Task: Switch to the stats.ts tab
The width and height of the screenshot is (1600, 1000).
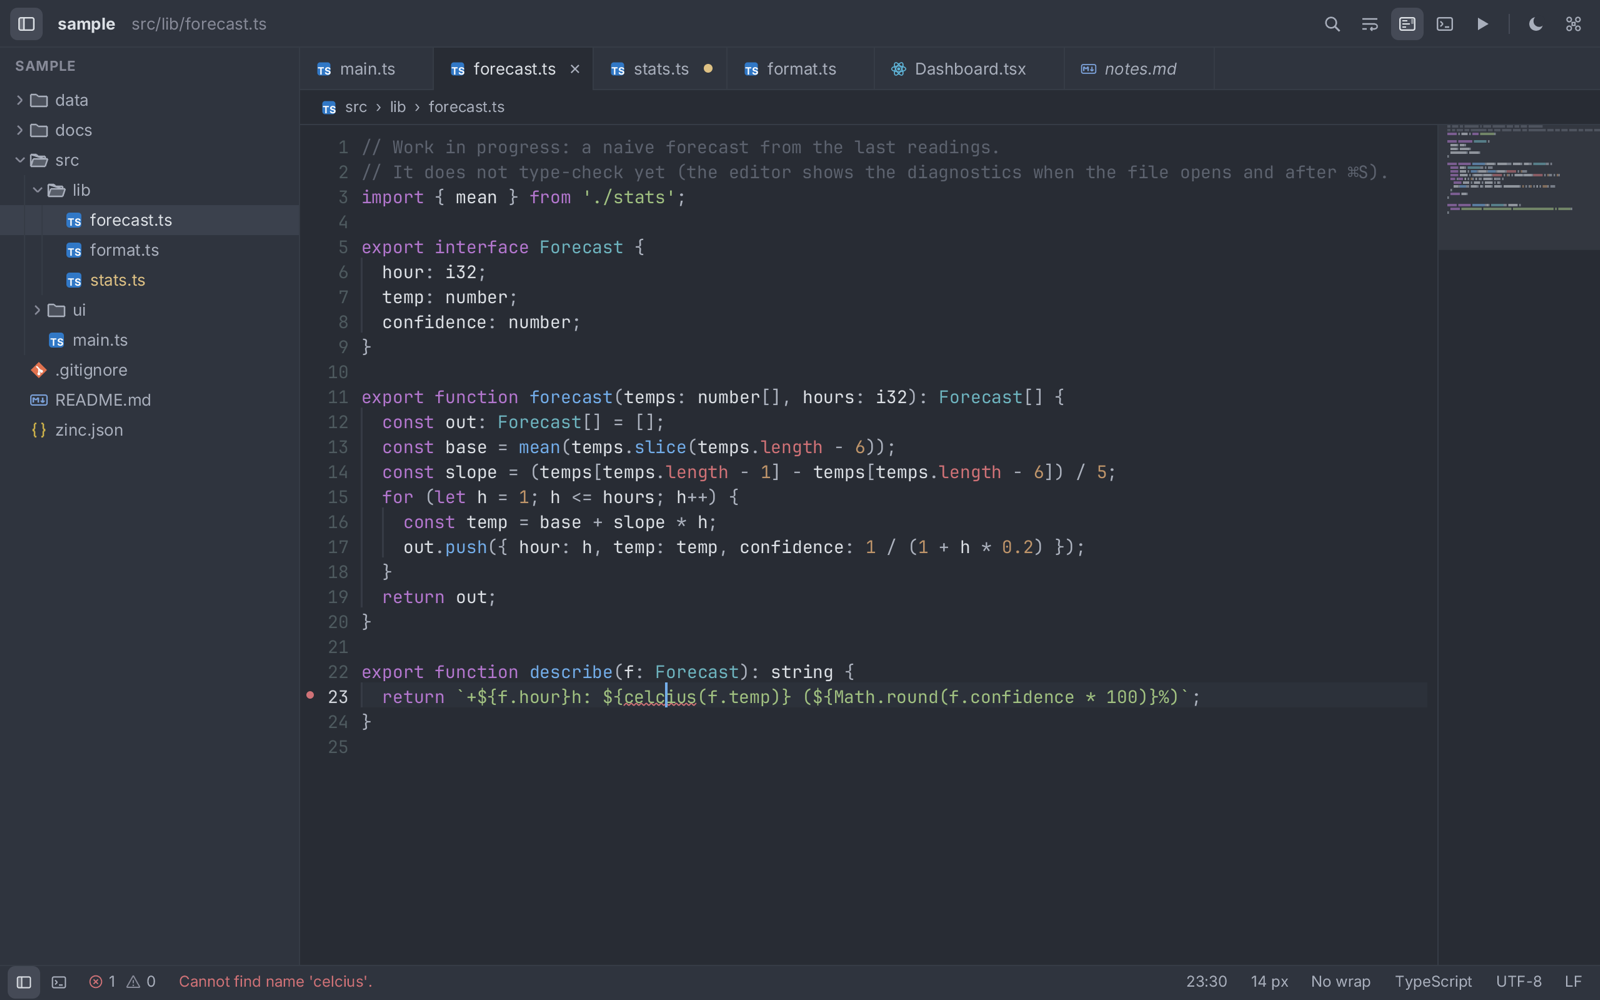Action: point(660,69)
